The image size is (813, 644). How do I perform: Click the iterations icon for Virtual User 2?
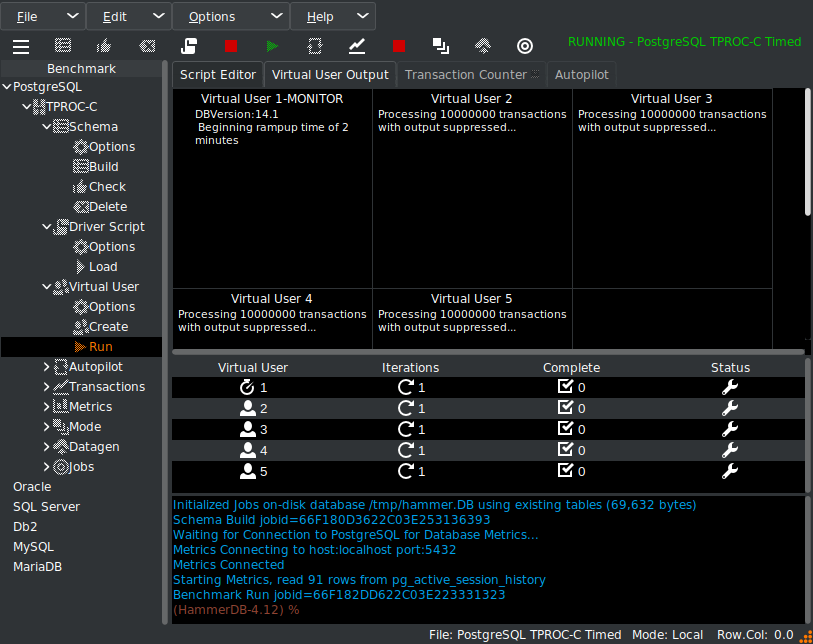point(405,409)
